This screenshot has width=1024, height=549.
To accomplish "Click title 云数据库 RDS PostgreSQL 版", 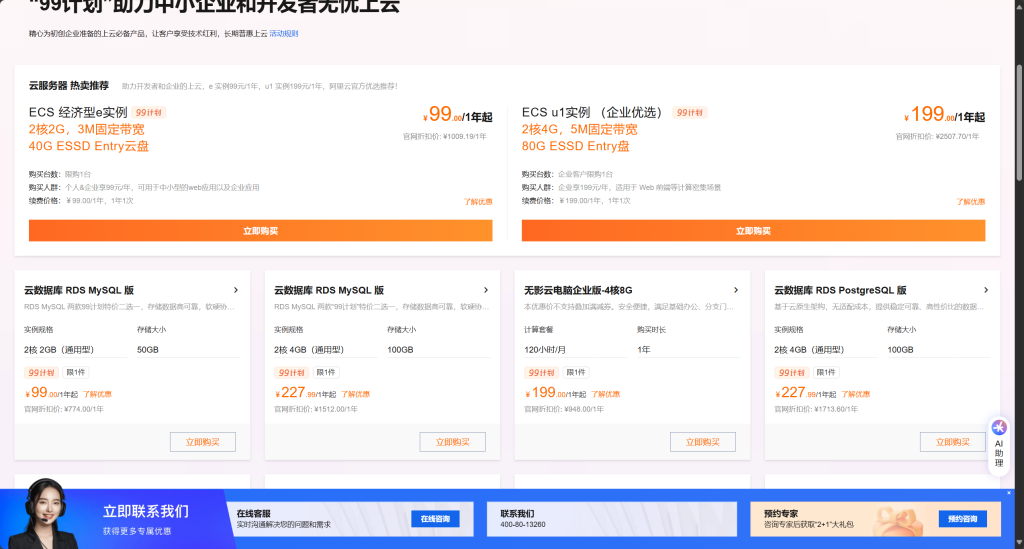I will [x=840, y=290].
